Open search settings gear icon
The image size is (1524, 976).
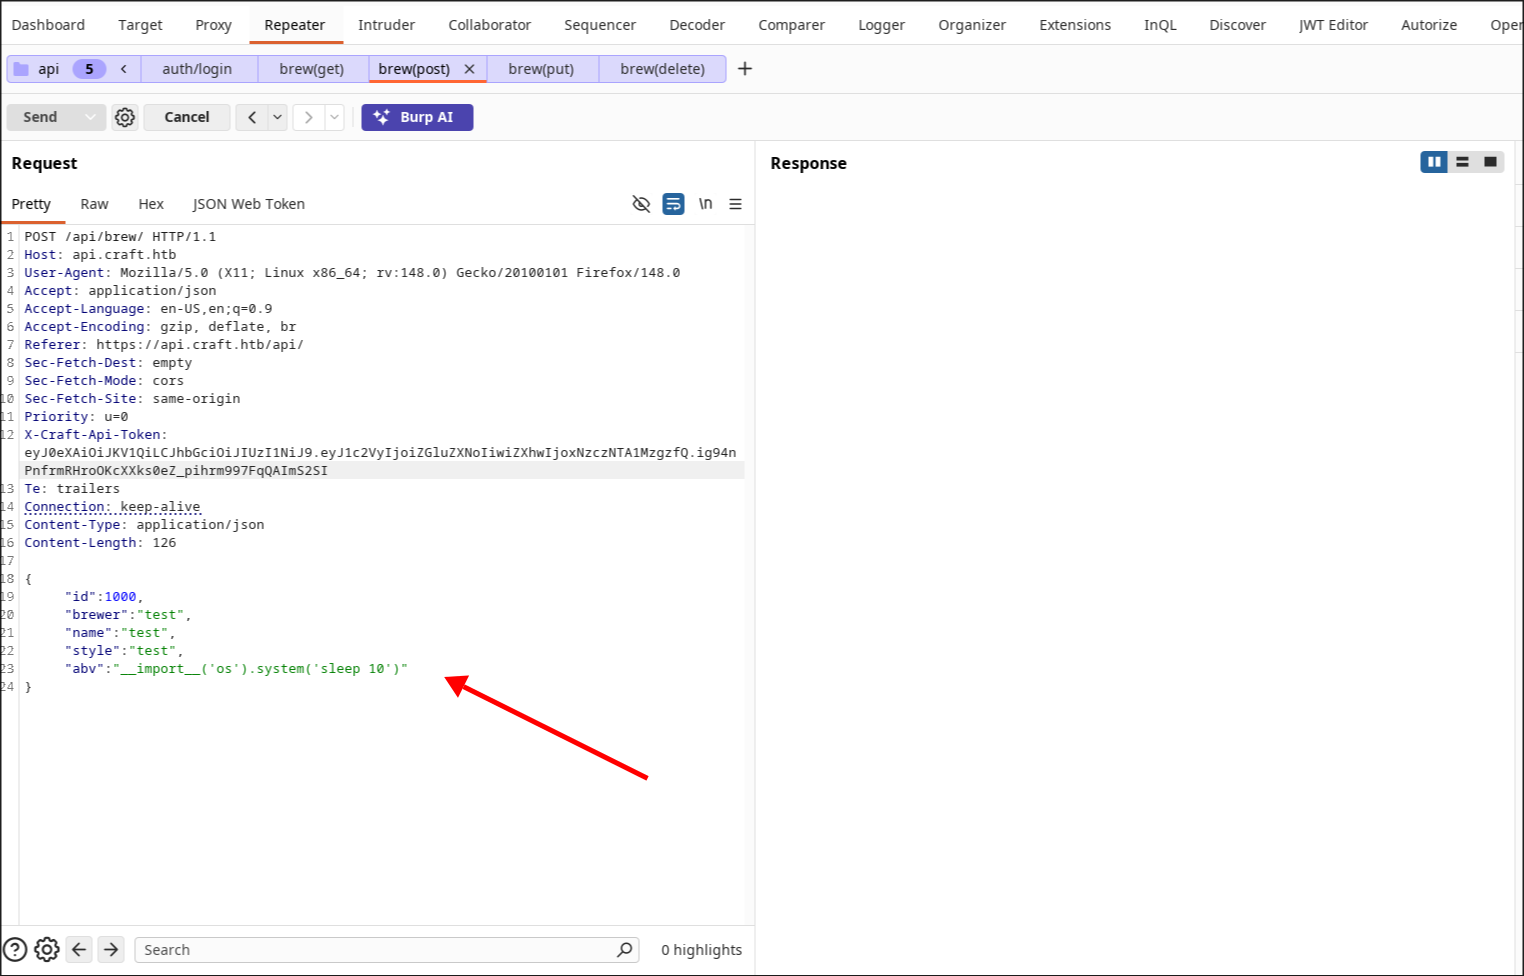click(47, 950)
